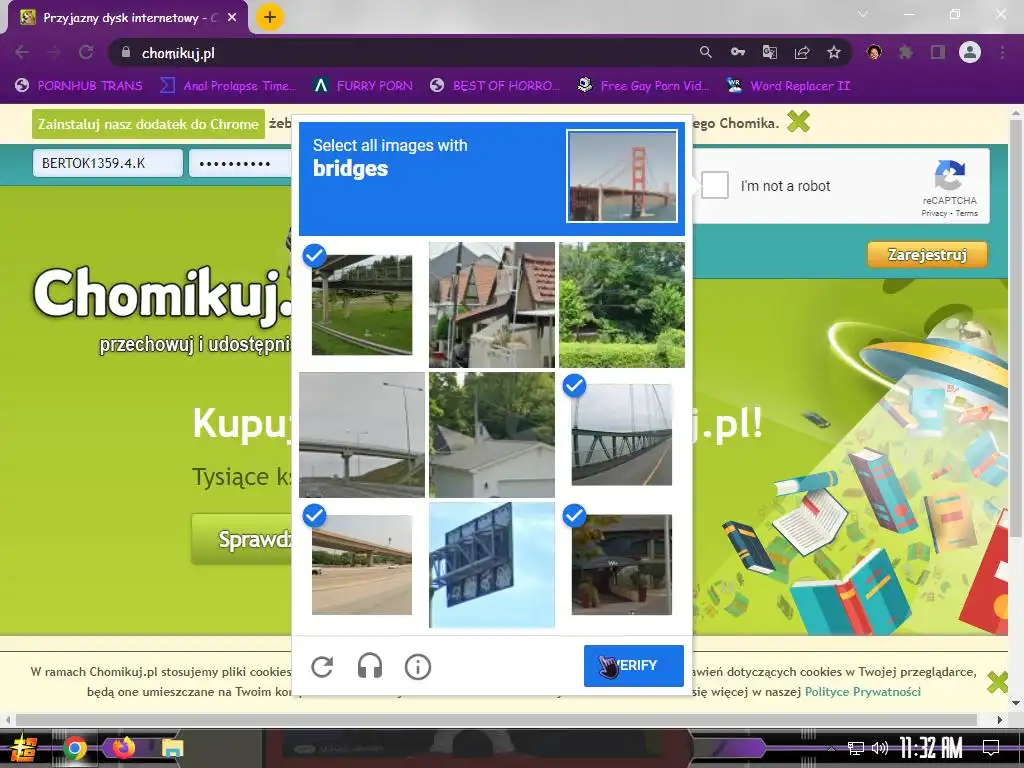The height and width of the screenshot is (768, 1024).
Task: Open Chrome from the taskbar
Action: (x=75, y=748)
